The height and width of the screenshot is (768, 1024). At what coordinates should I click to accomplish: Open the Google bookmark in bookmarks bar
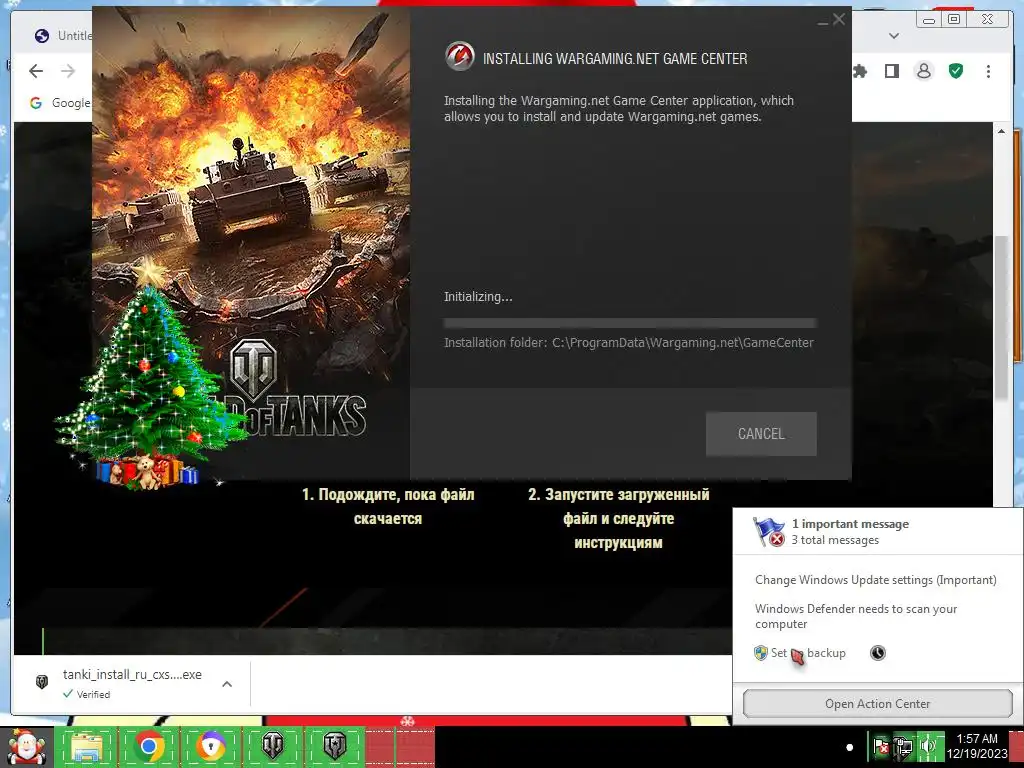pos(60,103)
